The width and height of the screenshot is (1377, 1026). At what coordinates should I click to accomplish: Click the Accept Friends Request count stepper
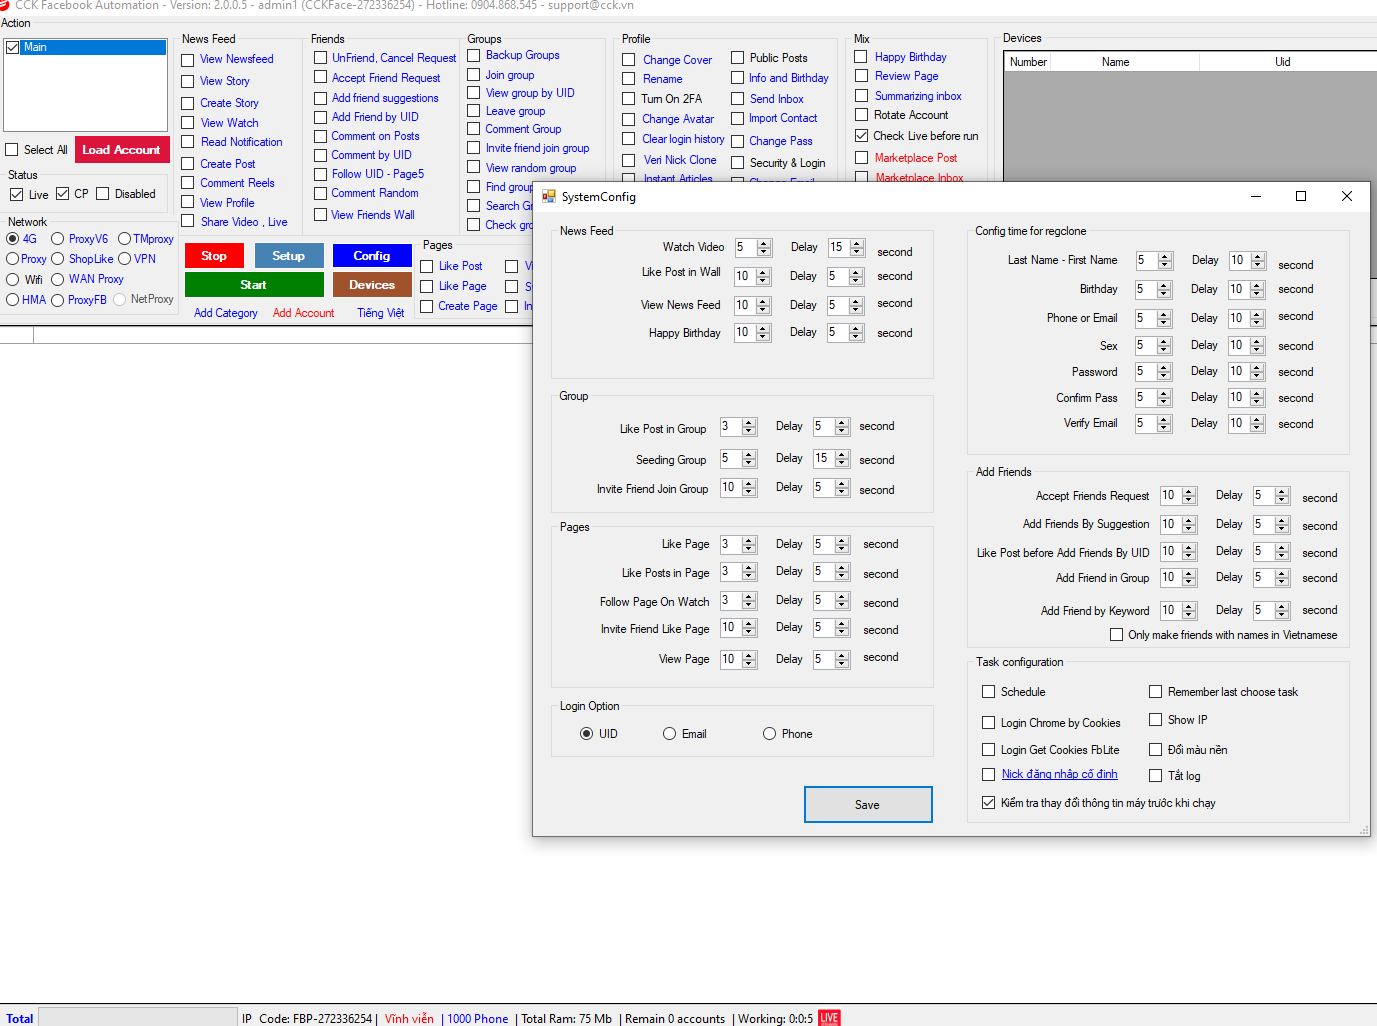1189,496
